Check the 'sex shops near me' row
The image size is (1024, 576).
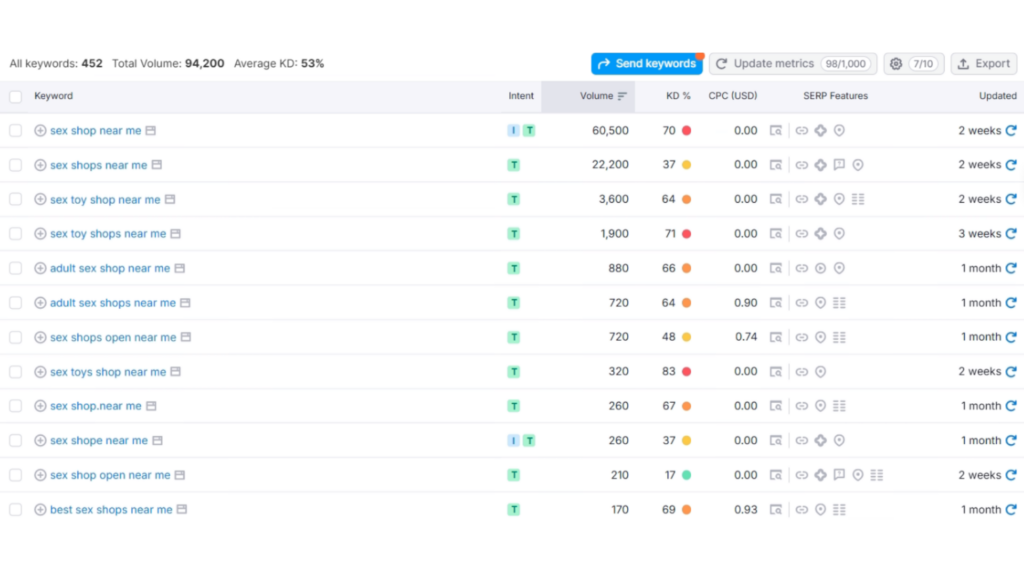coord(16,165)
